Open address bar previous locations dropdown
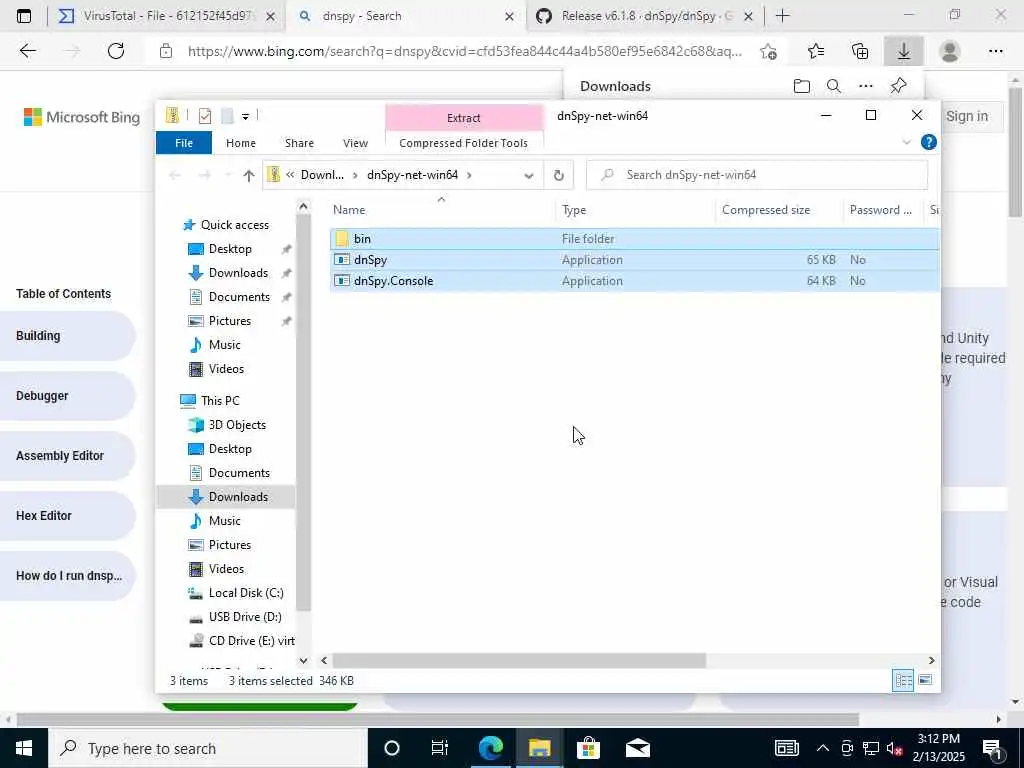The width and height of the screenshot is (1024, 768). 529,175
